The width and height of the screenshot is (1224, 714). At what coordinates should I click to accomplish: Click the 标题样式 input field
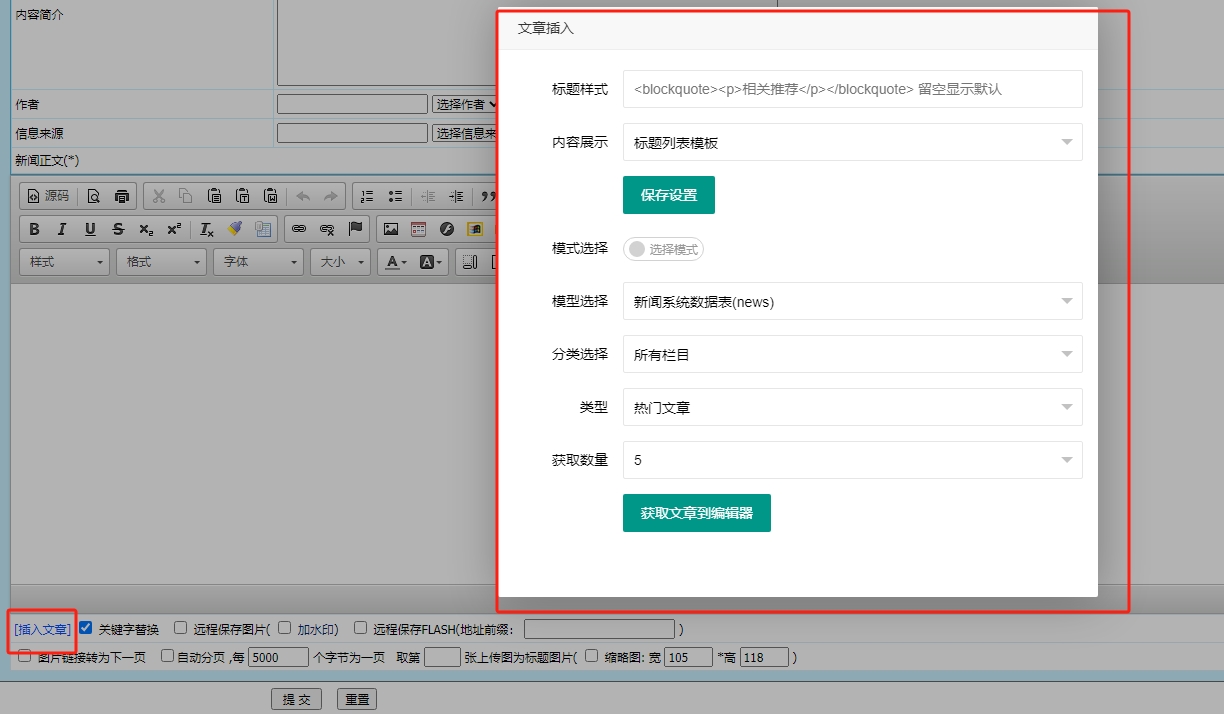tap(852, 89)
